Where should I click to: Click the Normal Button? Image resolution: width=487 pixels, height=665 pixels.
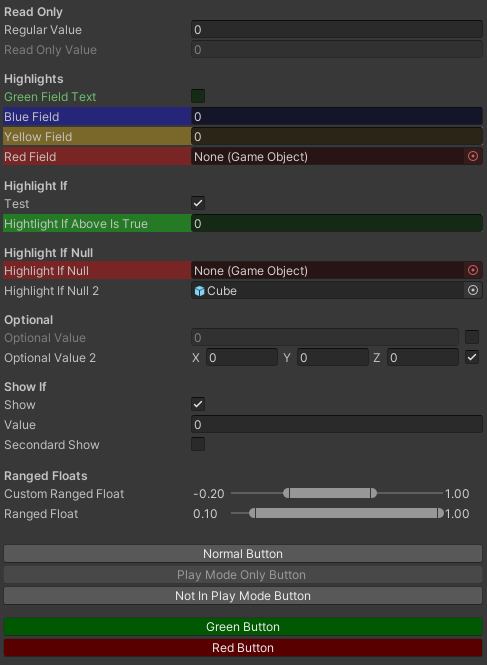(x=243, y=554)
